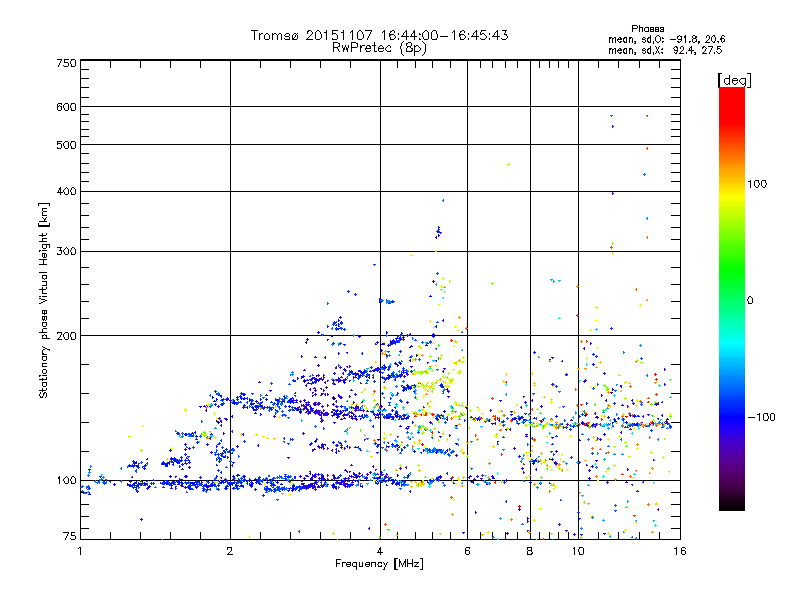This screenshot has height=600, width=800.
Task: Click the x-axis tick label '4'
Action: tap(380, 551)
